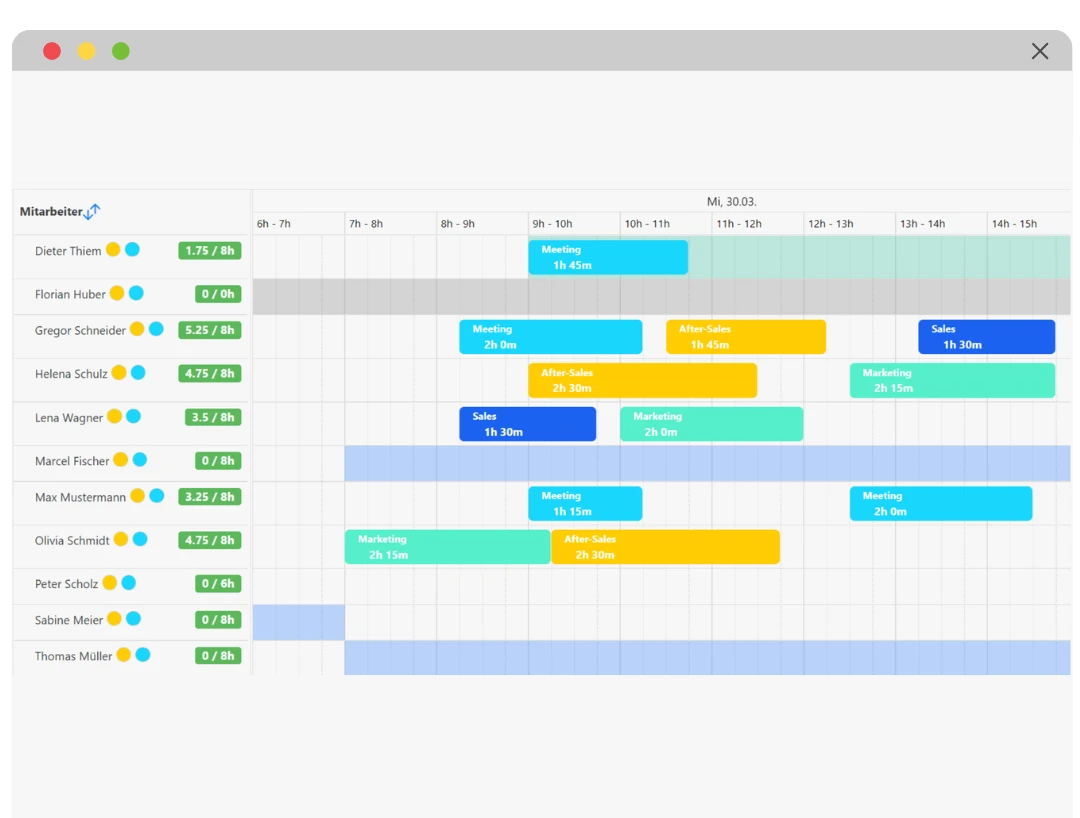Click the yellow dot beside Thomas Müller

(123, 655)
